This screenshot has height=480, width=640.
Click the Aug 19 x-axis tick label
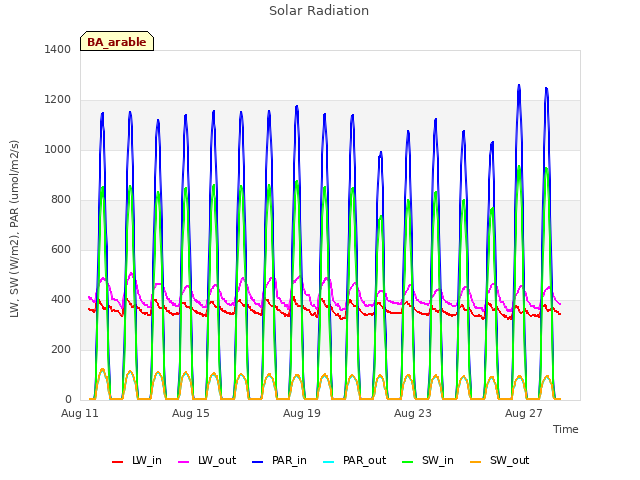pos(302,413)
